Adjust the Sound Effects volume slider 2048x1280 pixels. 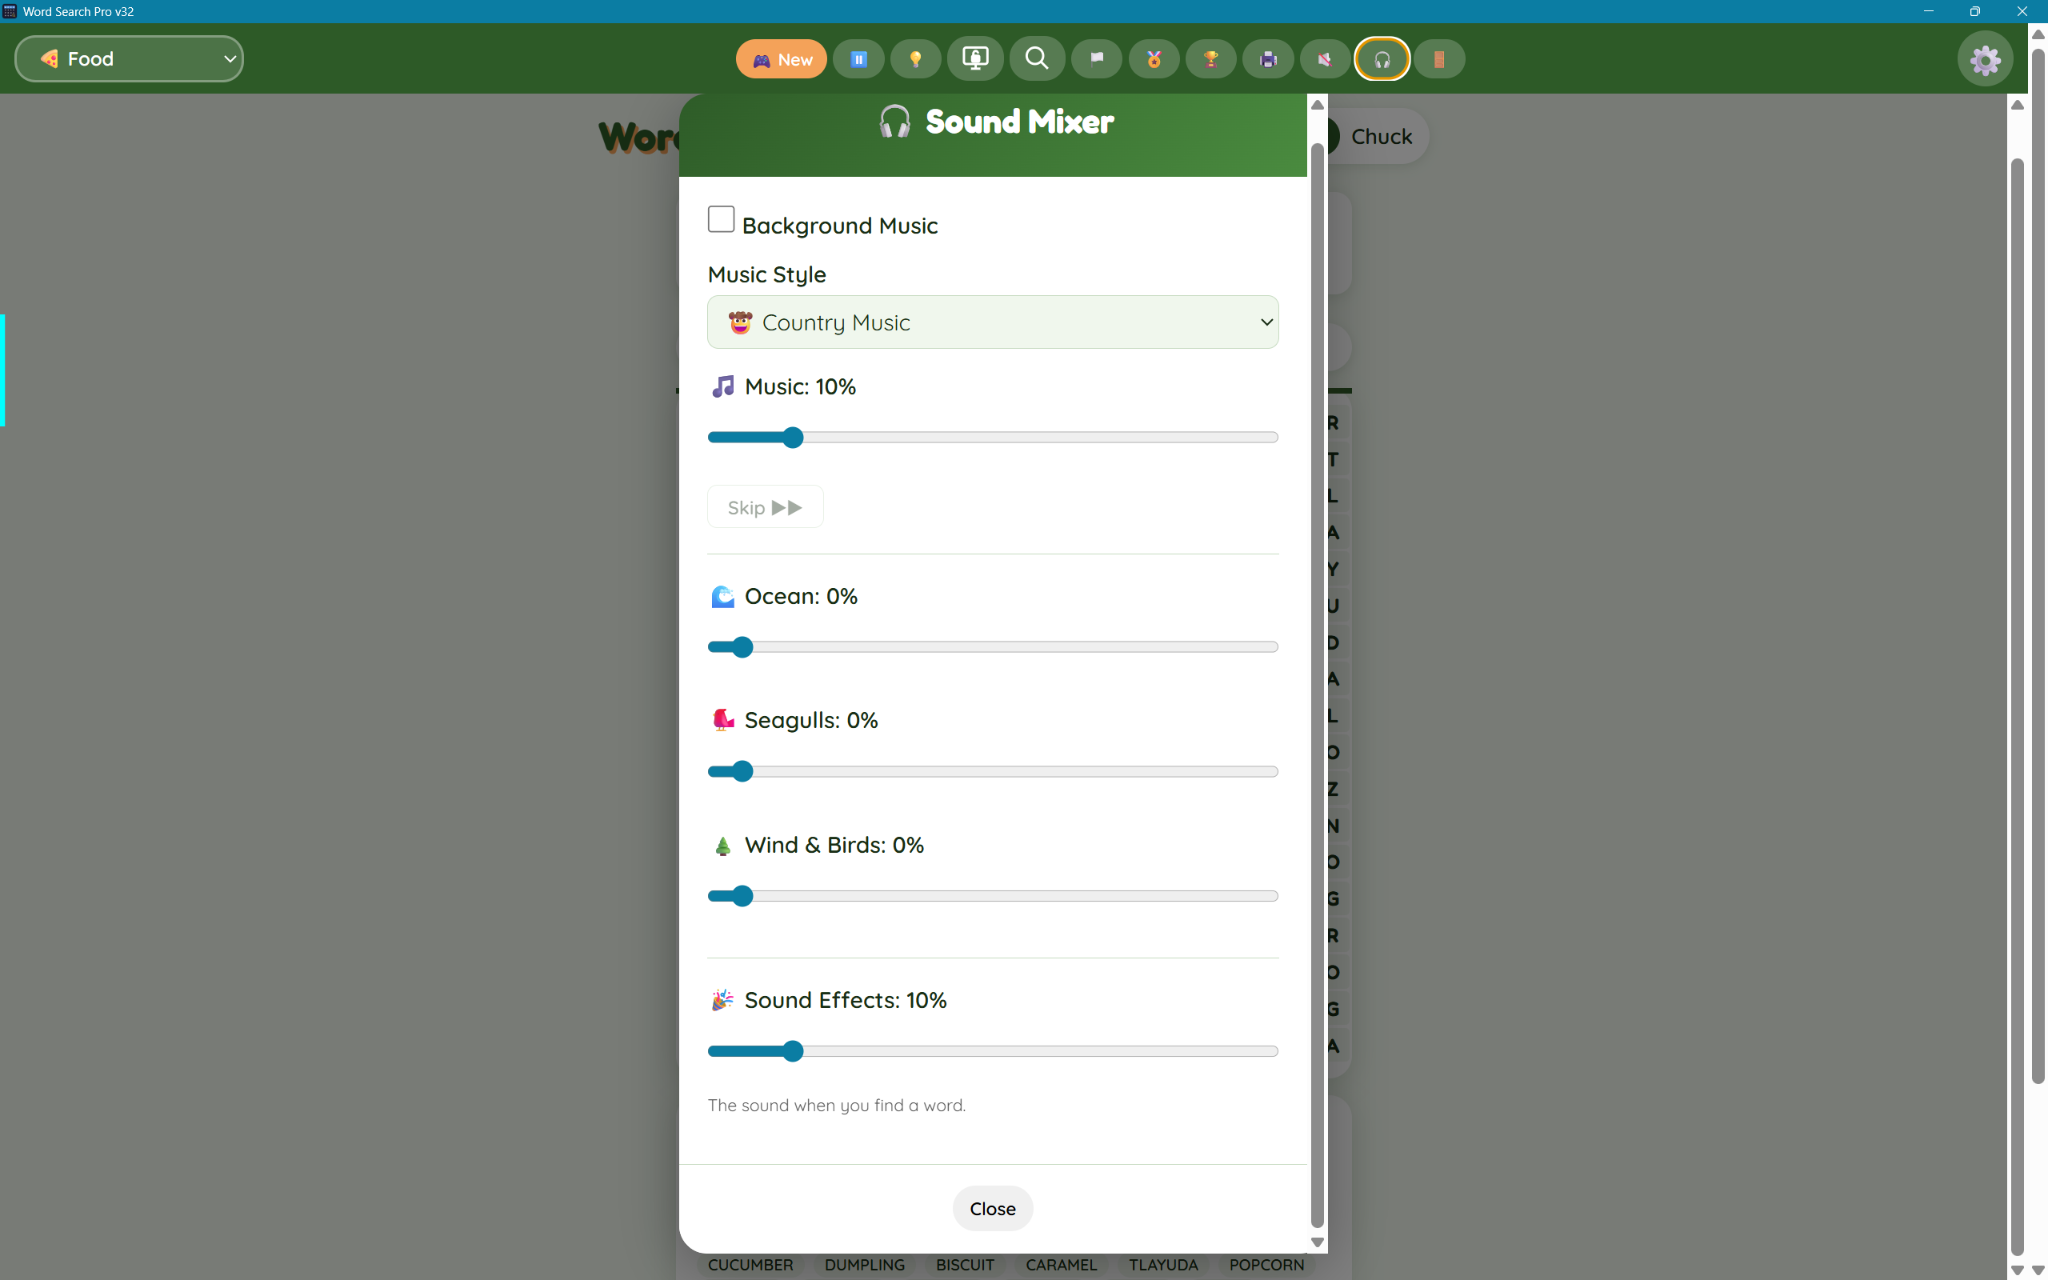pyautogui.click(x=992, y=1051)
